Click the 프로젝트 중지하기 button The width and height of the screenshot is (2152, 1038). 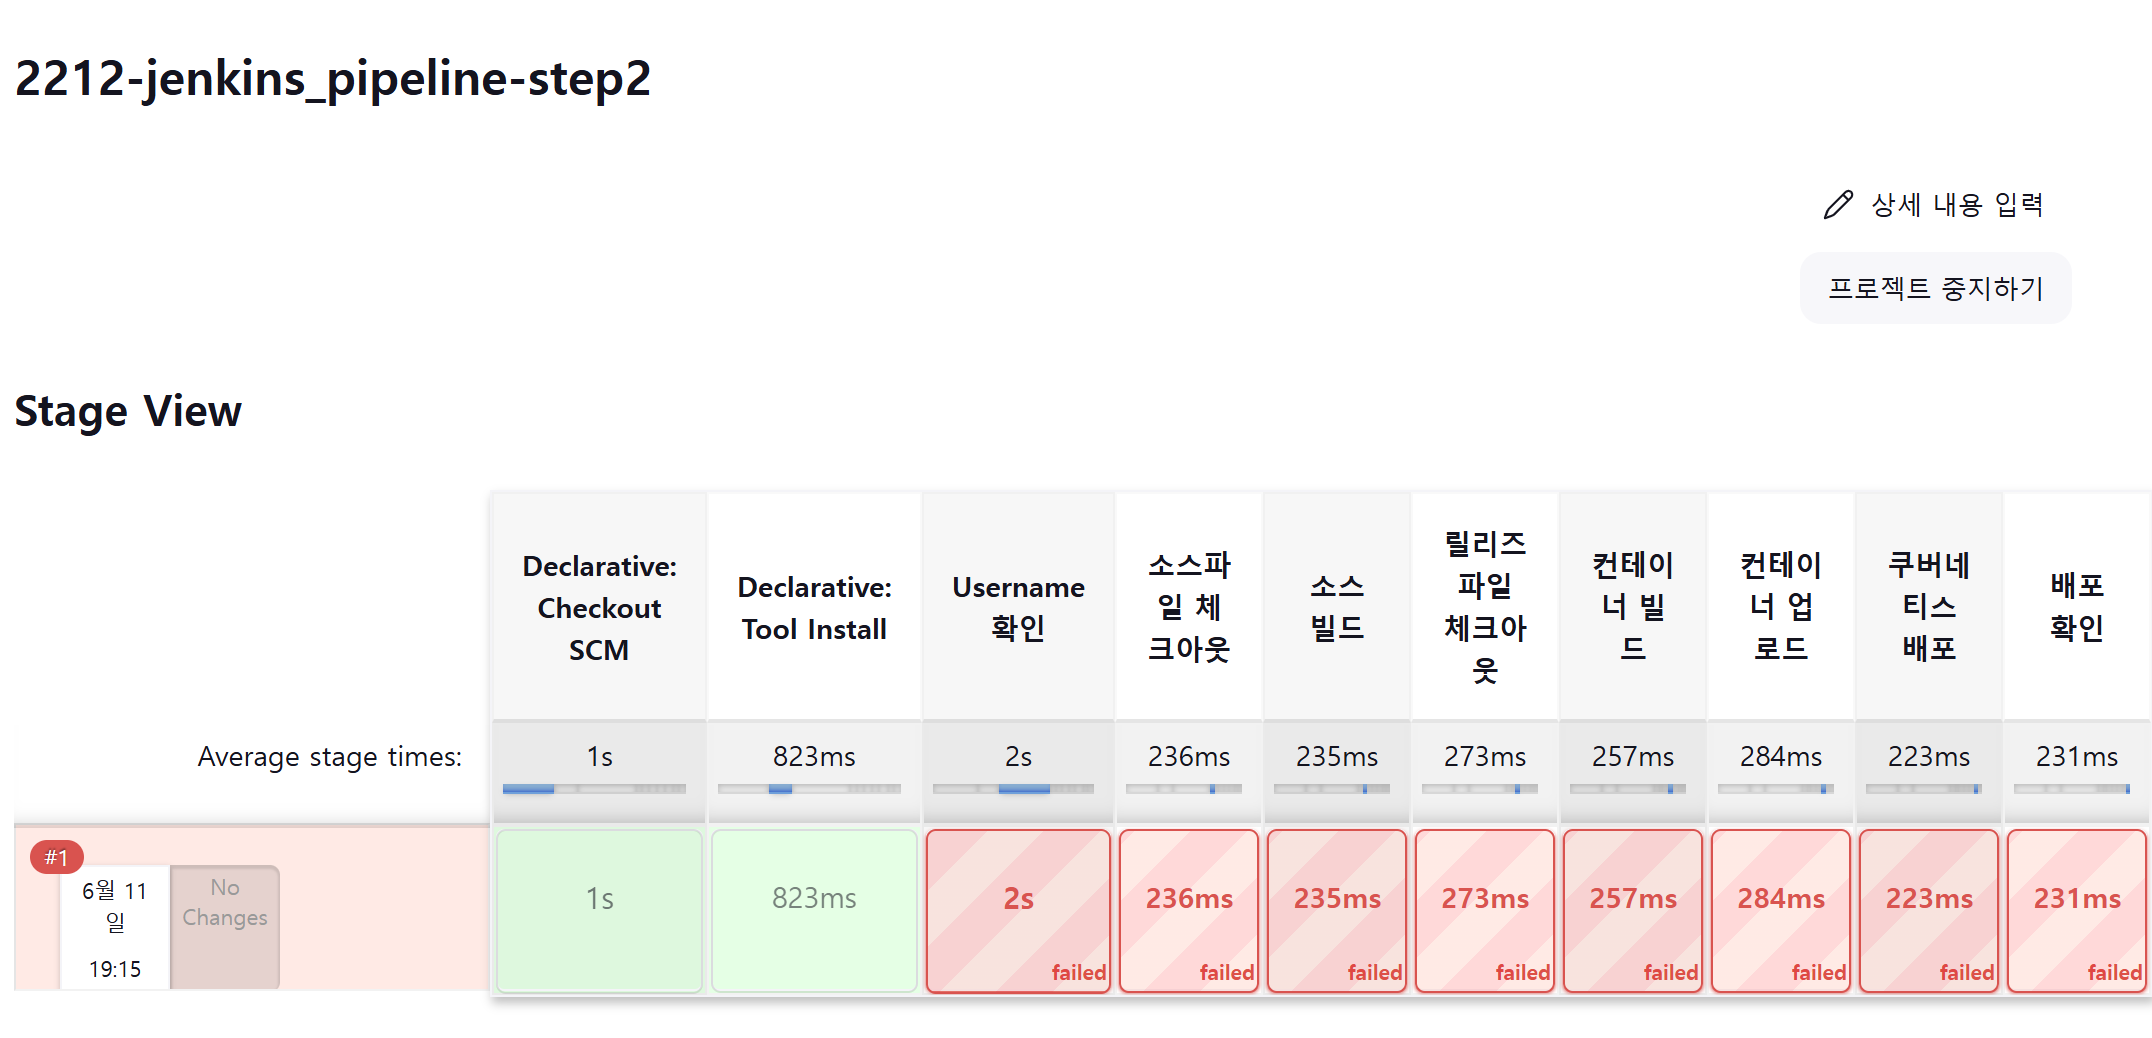(1935, 288)
